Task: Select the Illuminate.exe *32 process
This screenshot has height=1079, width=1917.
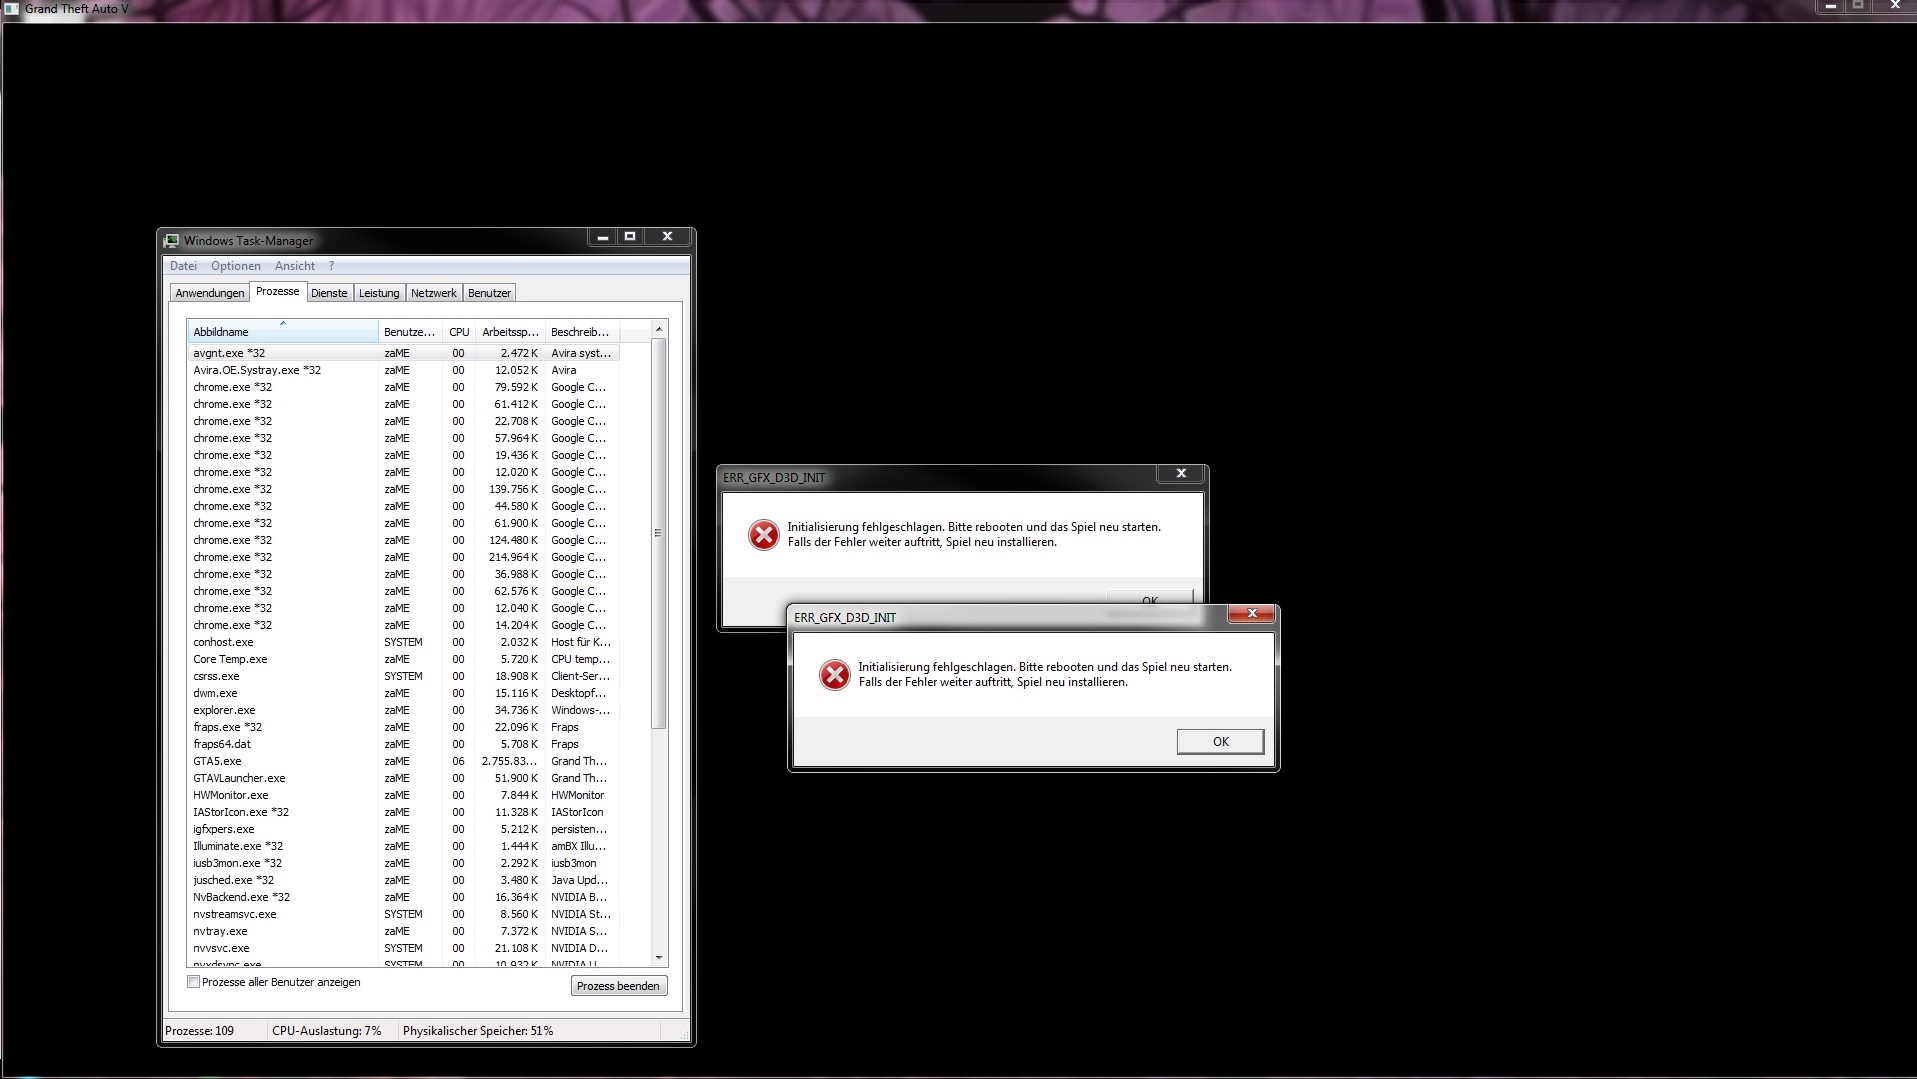Action: [403, 846]
